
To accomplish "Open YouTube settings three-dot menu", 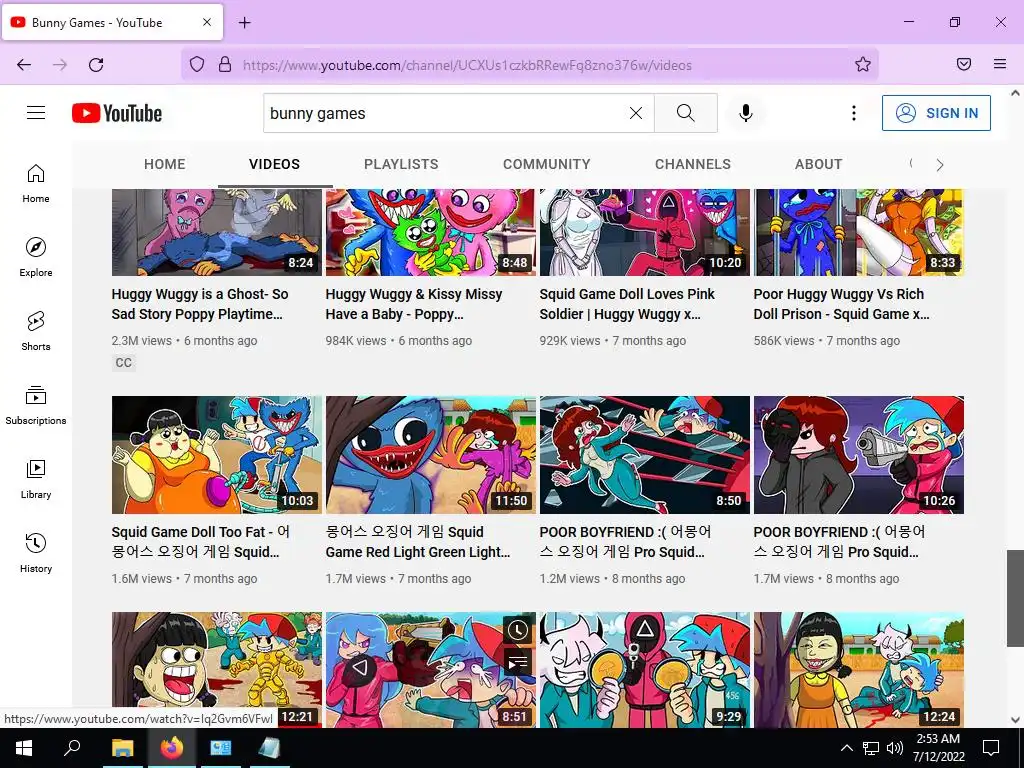I will 854,113.
